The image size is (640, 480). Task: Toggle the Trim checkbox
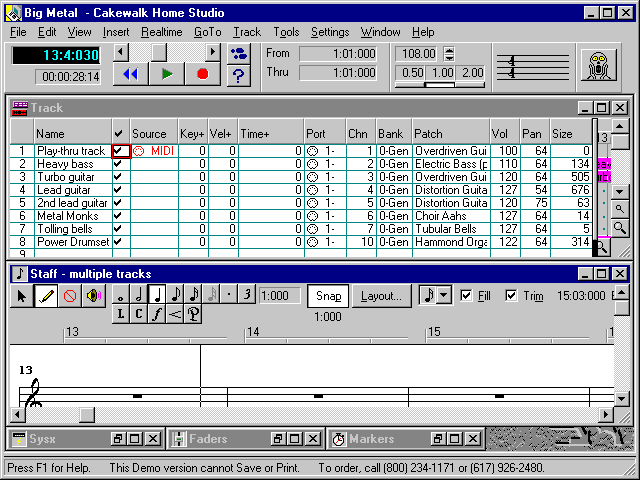tap(512, 295)
